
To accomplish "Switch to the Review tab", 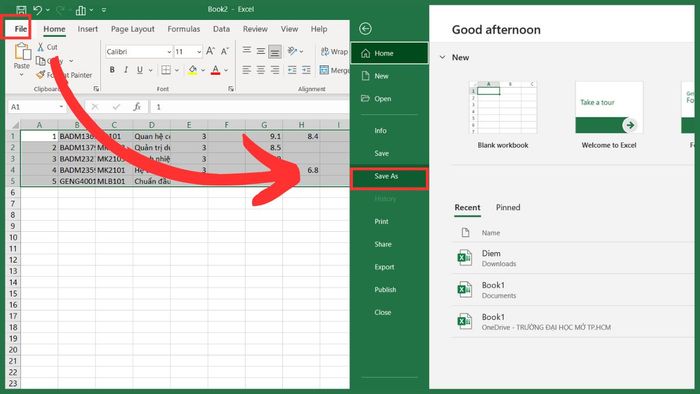I will point(255,29).
